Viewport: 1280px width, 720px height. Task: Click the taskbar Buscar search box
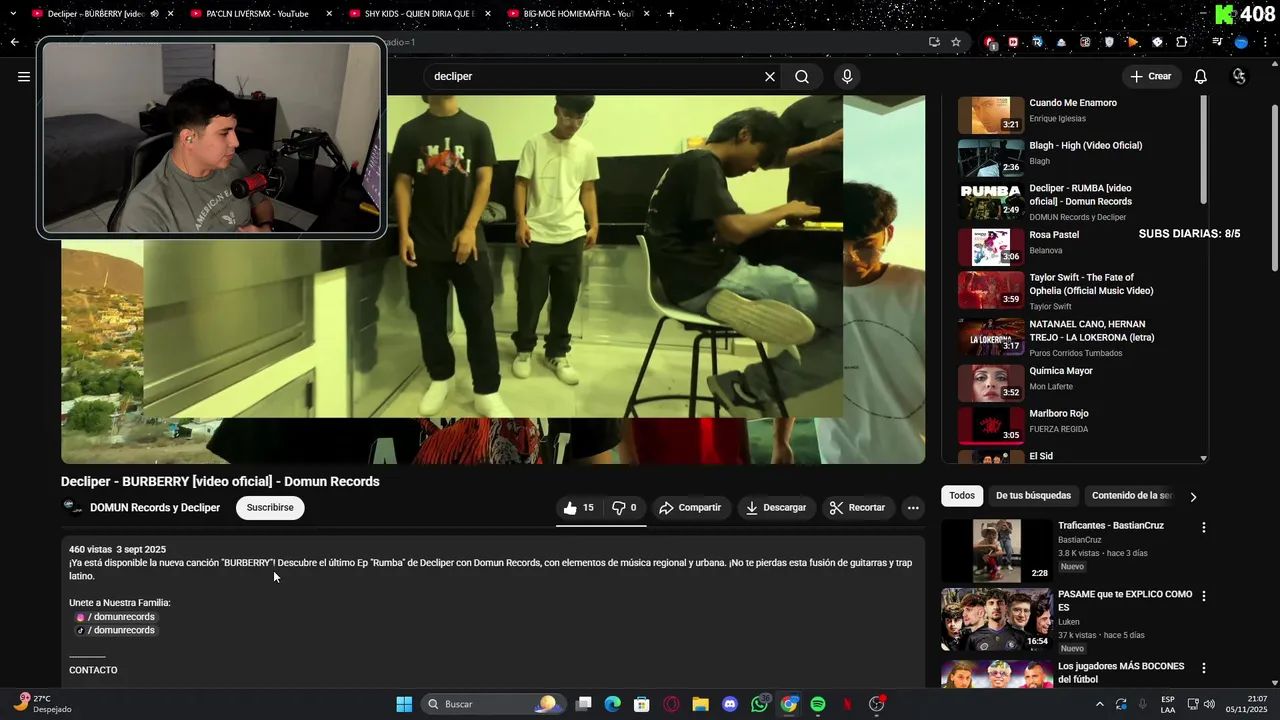[x=493, y=704]
